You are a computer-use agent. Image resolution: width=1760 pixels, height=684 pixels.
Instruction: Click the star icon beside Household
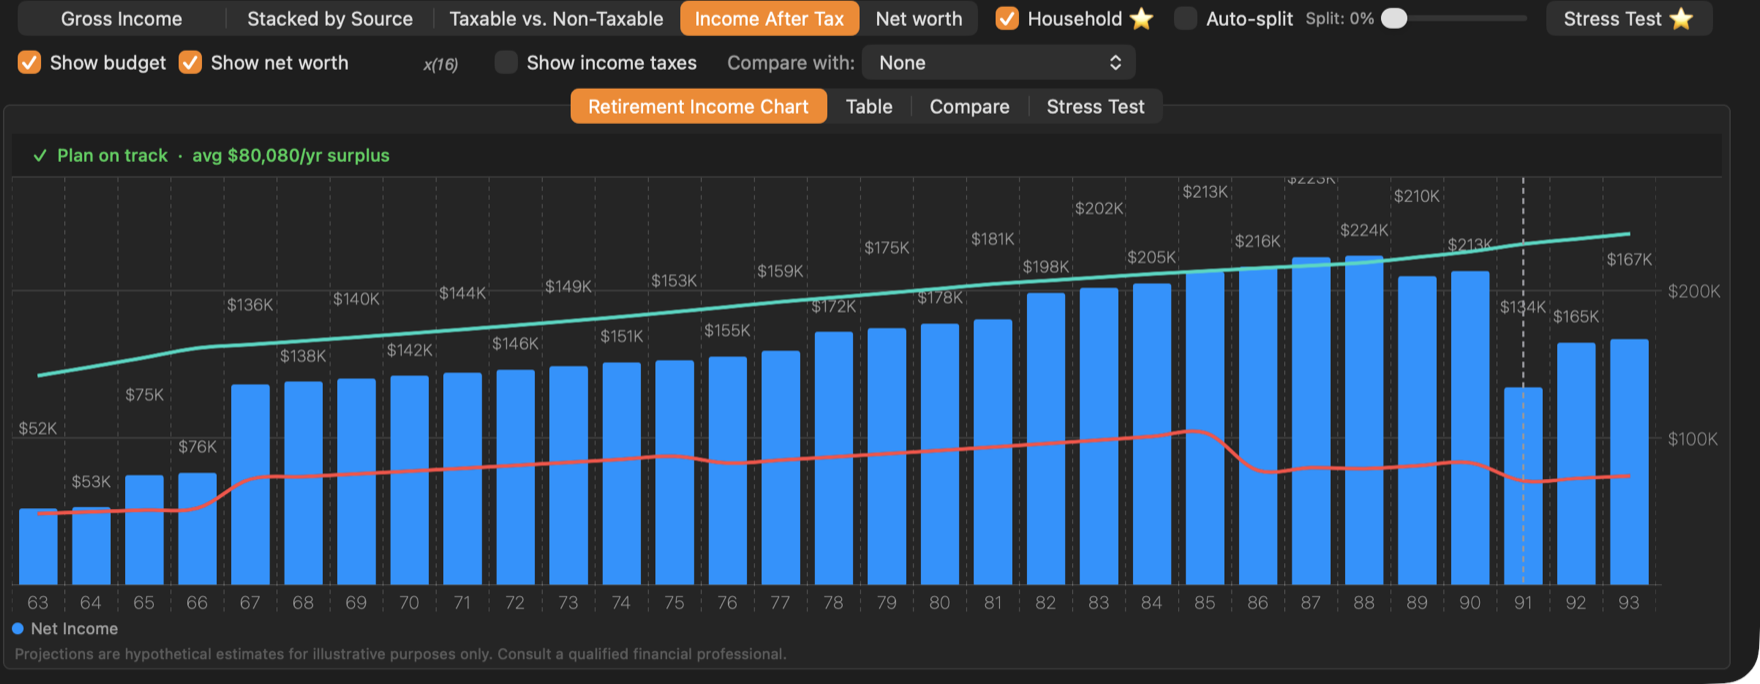pos(1141,18)
